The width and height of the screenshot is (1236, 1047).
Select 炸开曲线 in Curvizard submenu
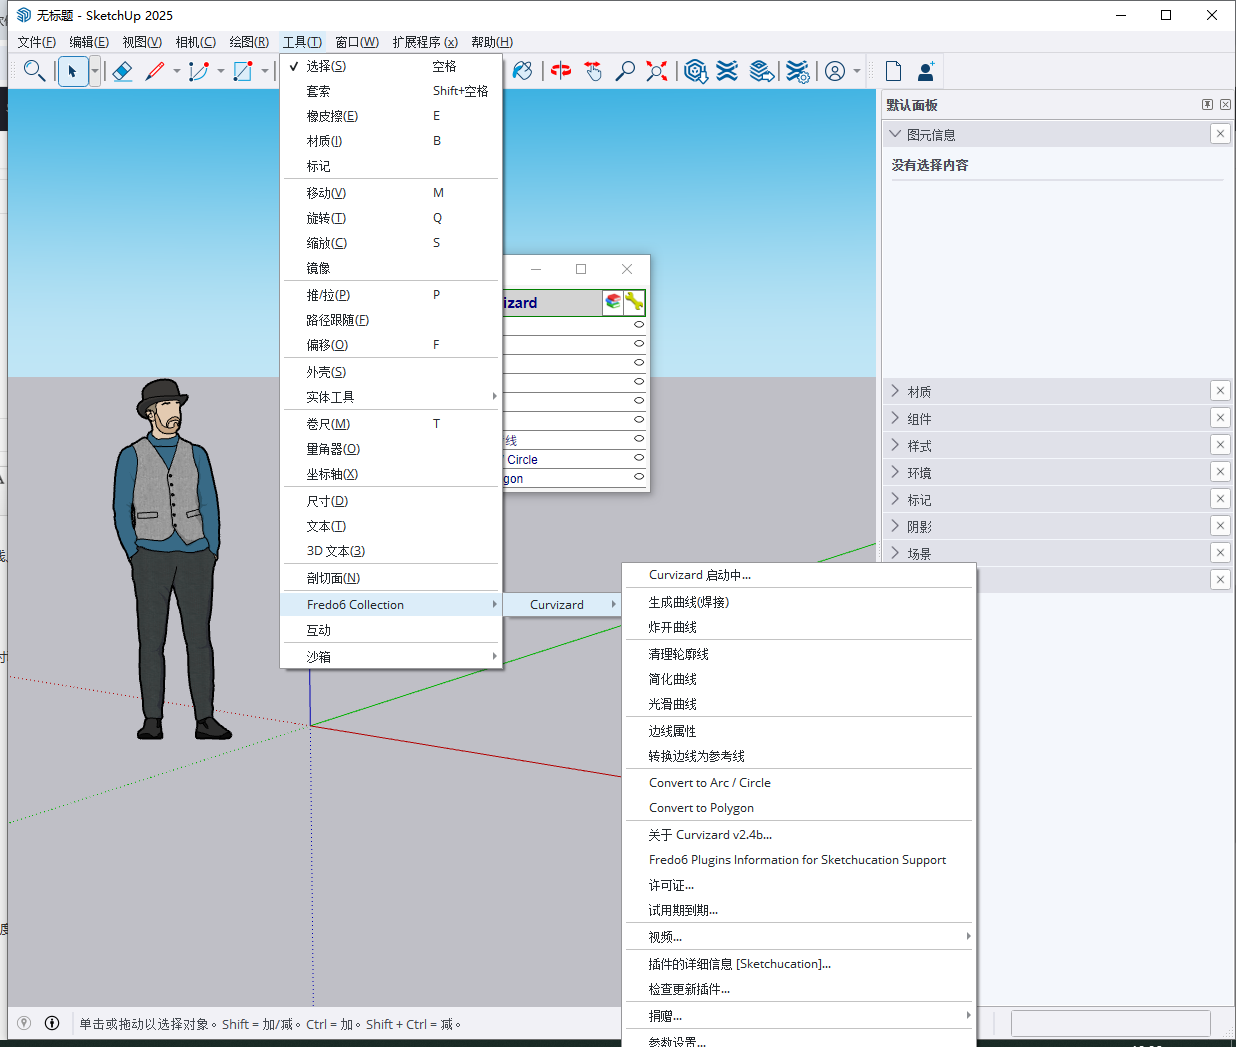tap(798, 627)
